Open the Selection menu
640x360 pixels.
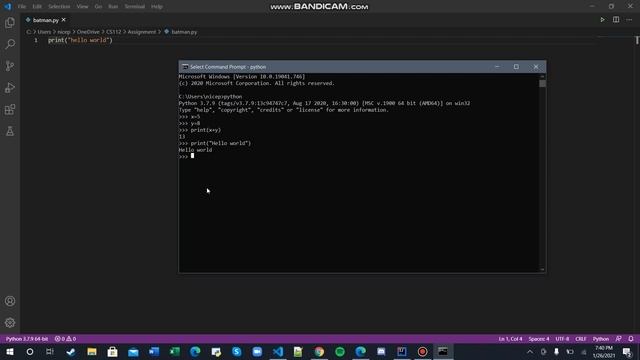(59, 7)
